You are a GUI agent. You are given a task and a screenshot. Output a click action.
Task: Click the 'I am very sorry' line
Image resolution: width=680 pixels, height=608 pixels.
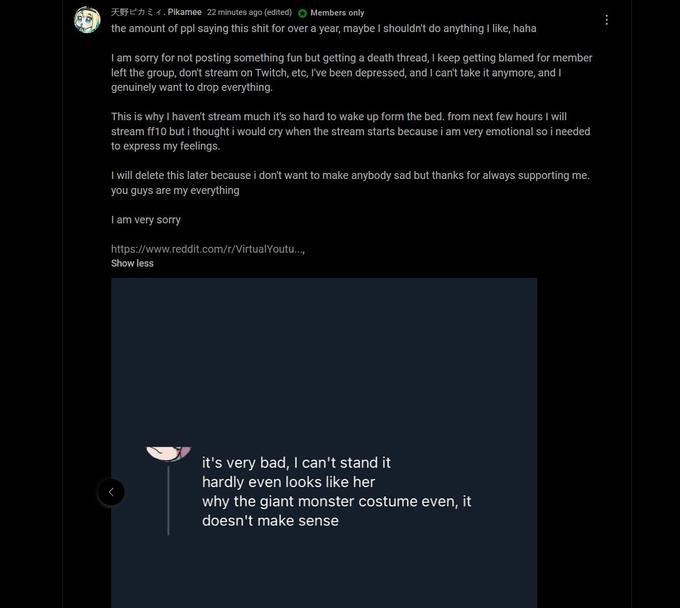(x=146, y=220)
